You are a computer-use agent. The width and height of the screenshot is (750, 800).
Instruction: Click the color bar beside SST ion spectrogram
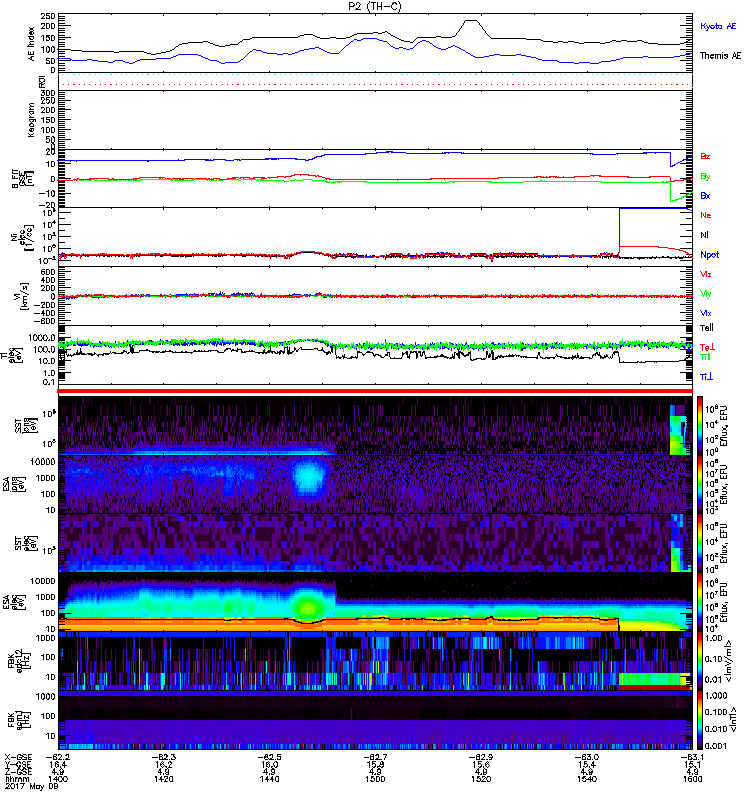click(x=701, y=425)
